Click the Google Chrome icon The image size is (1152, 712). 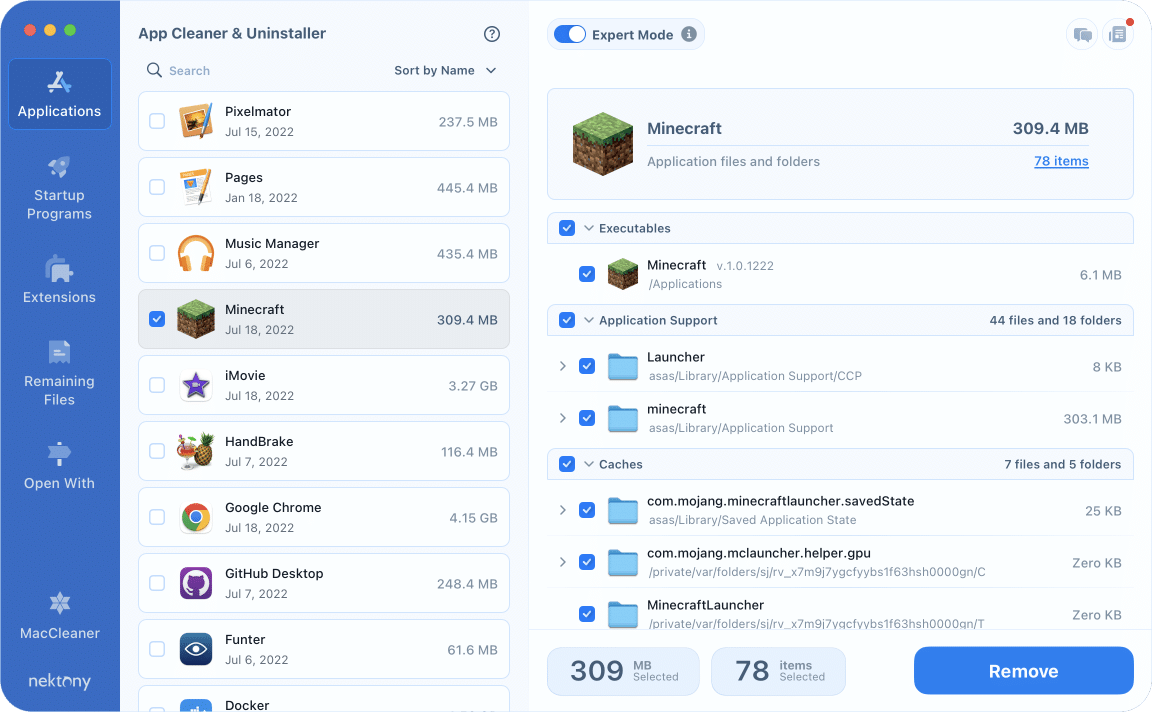coord(196,517)
